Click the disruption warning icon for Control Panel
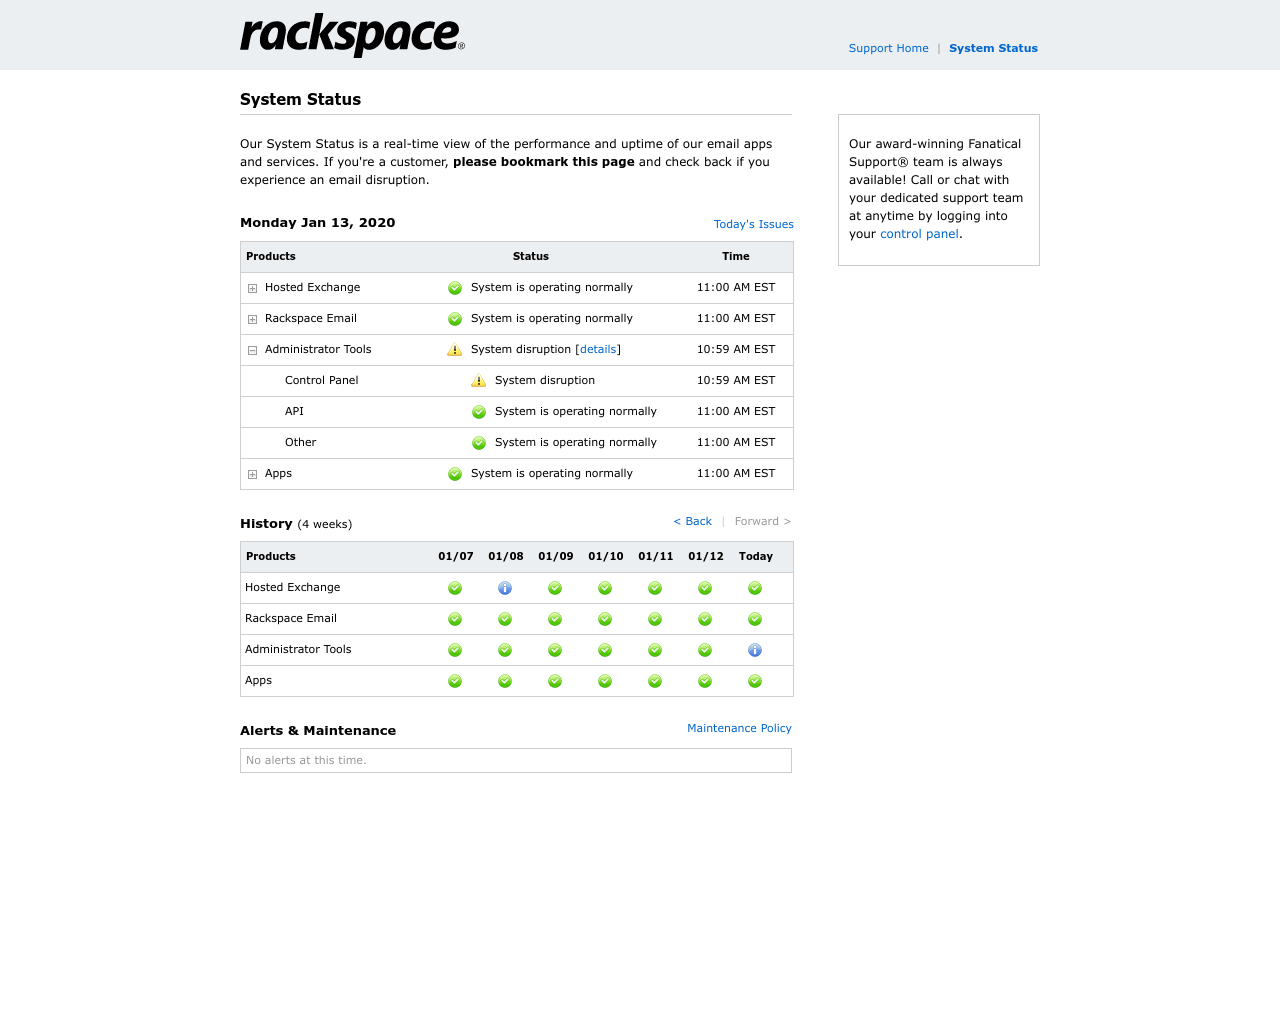 coord(478,381)
